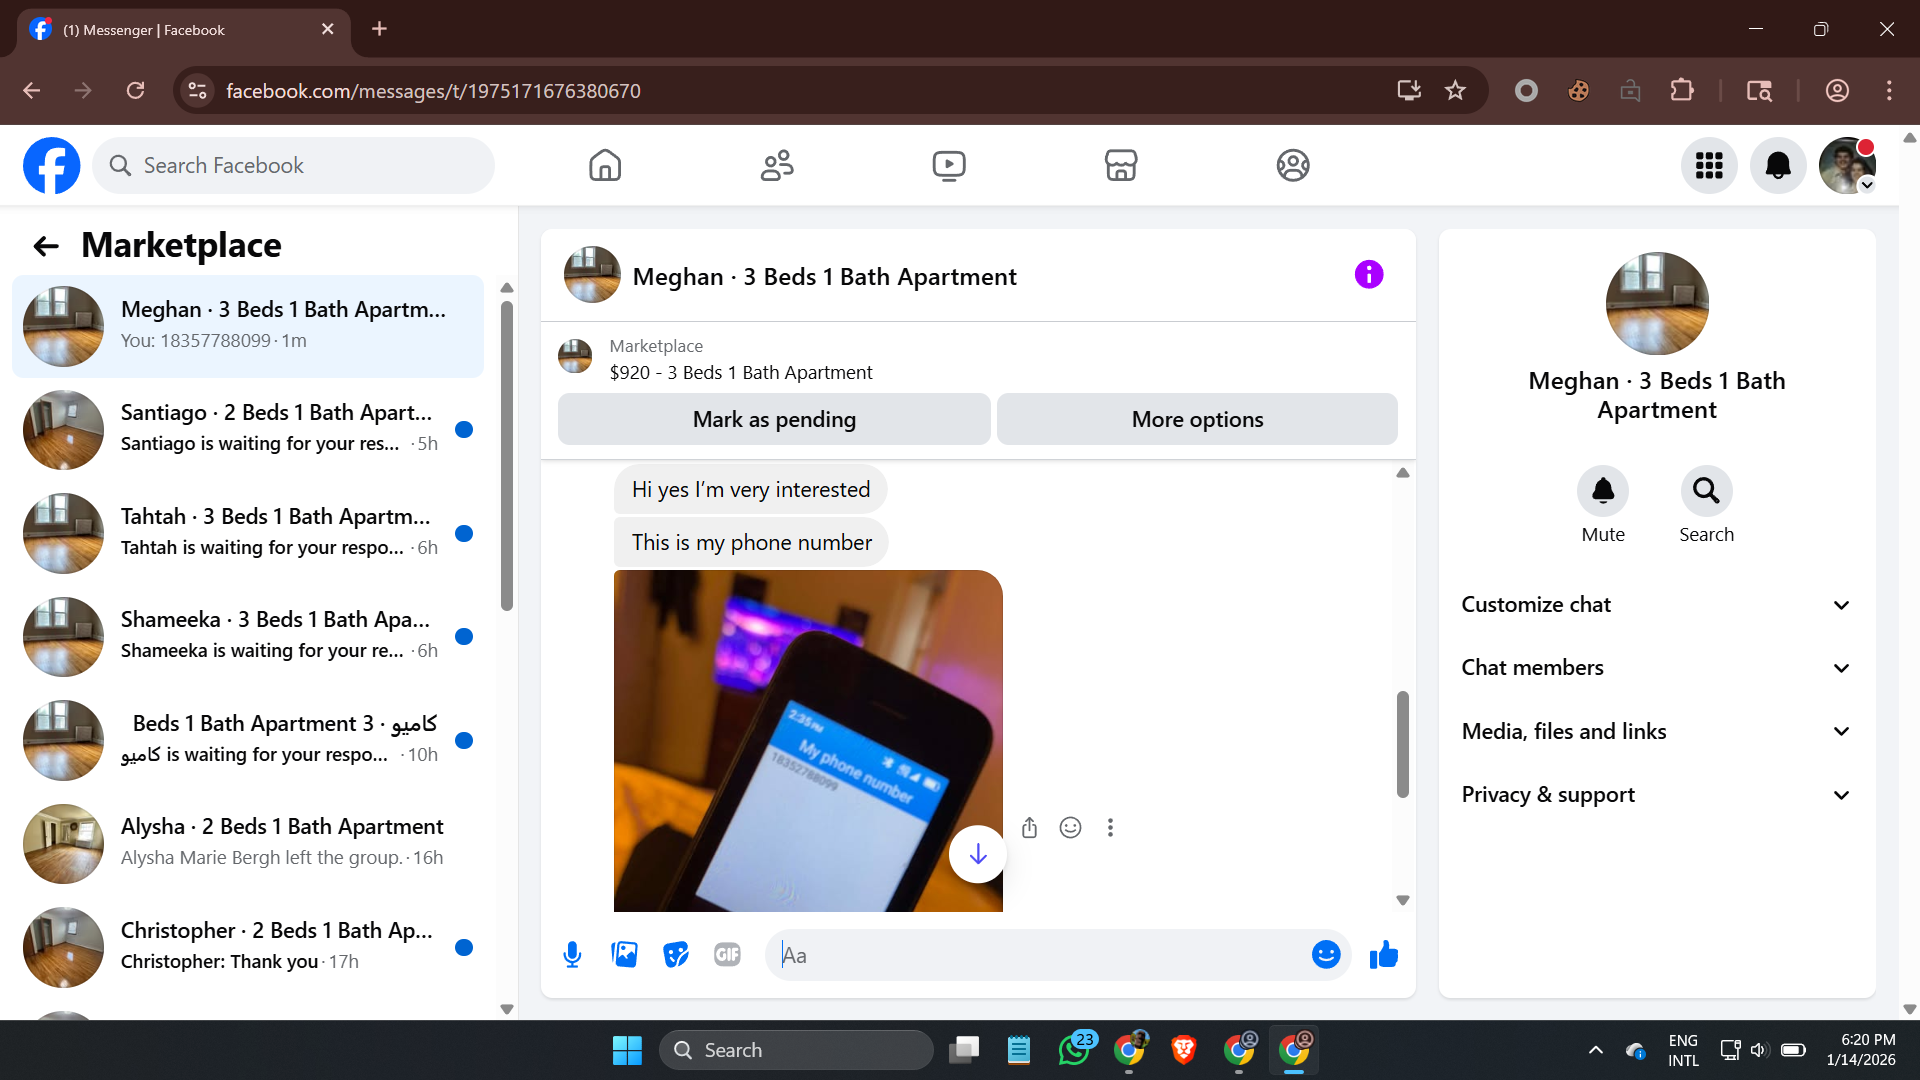The height and width of the screenshot is (1080, 1920).
Task: React to the photo with emoji icon
Action: 1070,827
